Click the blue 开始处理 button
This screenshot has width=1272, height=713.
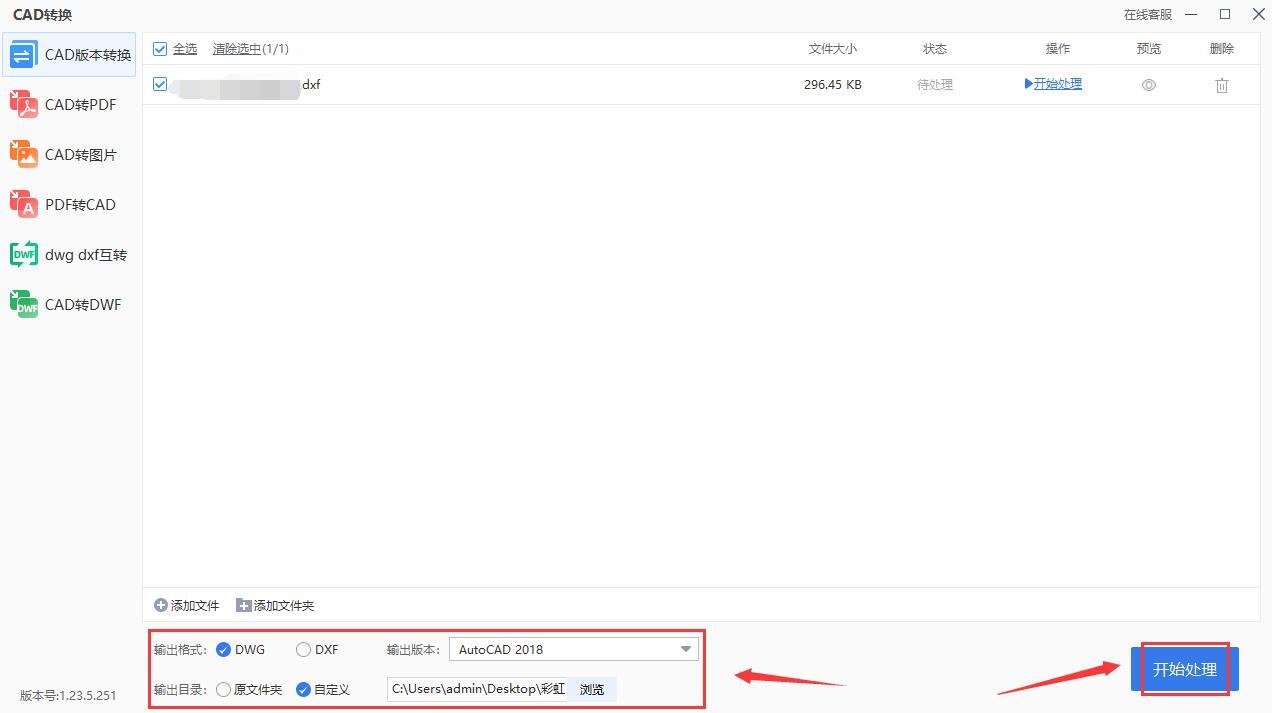tap(1185, 670)
